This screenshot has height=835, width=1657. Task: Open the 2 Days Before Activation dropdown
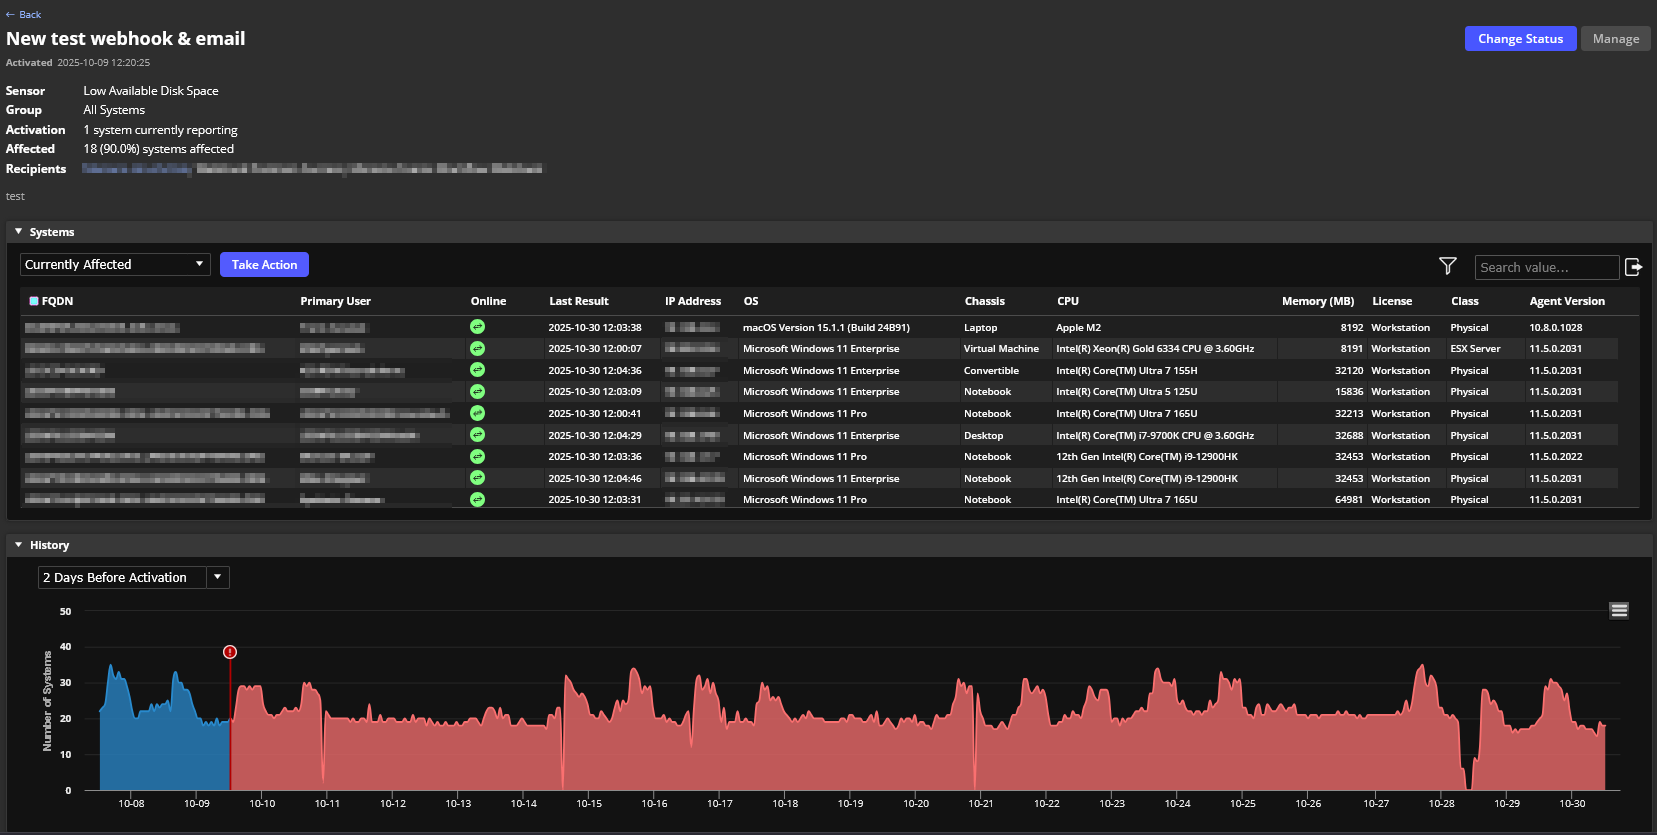tap(133, 578)
